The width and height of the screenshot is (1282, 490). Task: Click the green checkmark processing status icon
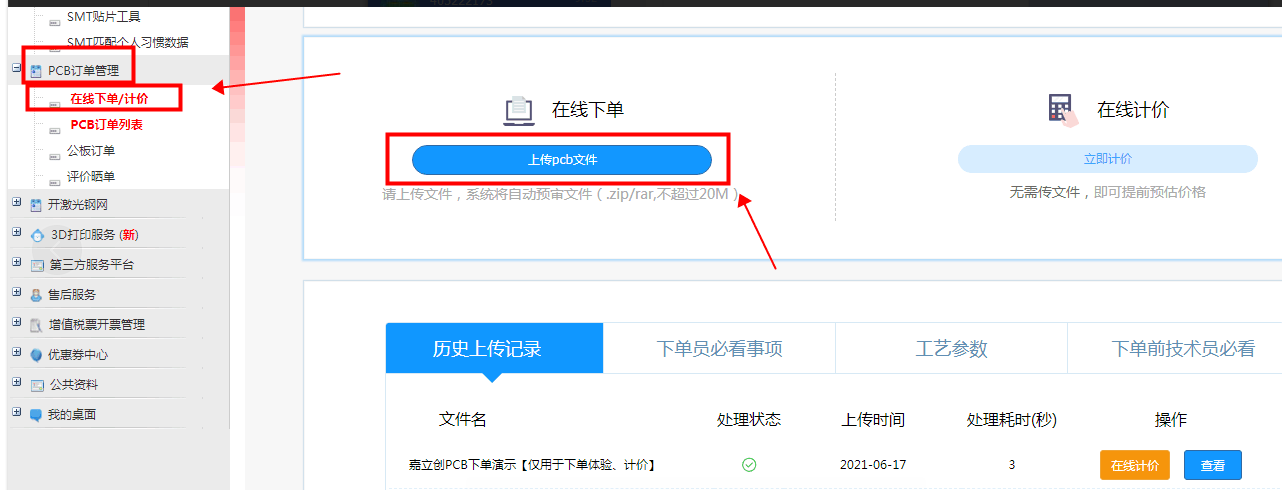749,464
